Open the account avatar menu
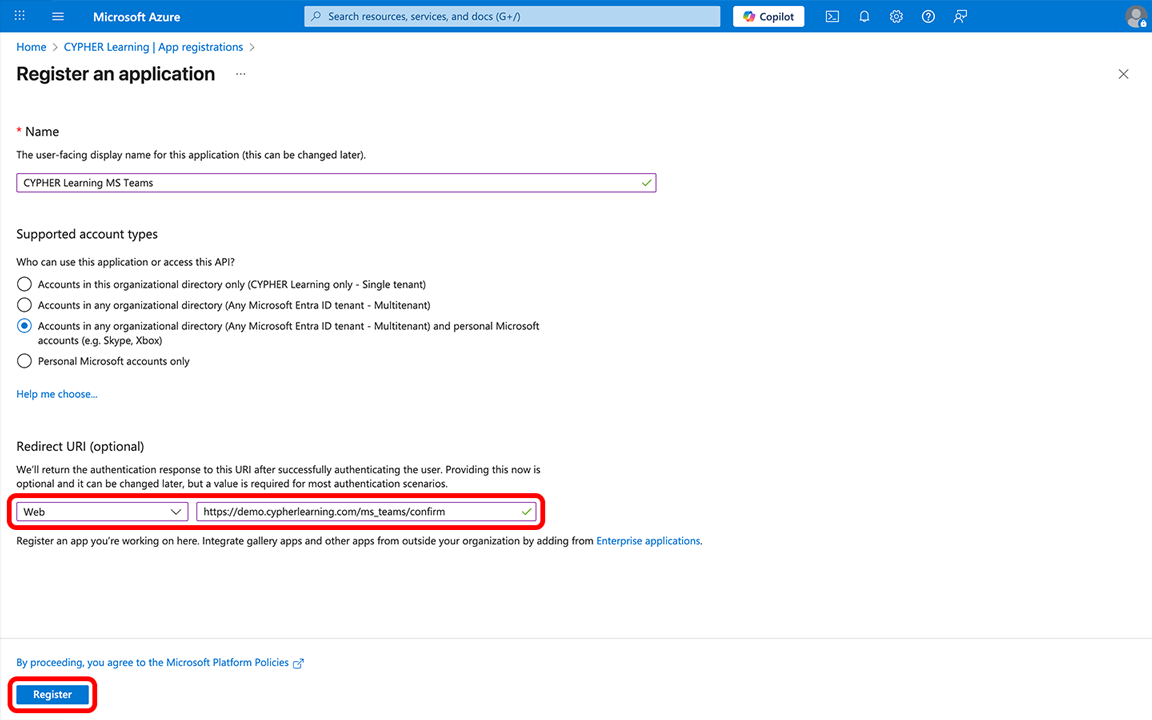The height and width of the screenshot is (720, 1152). 1136,16
